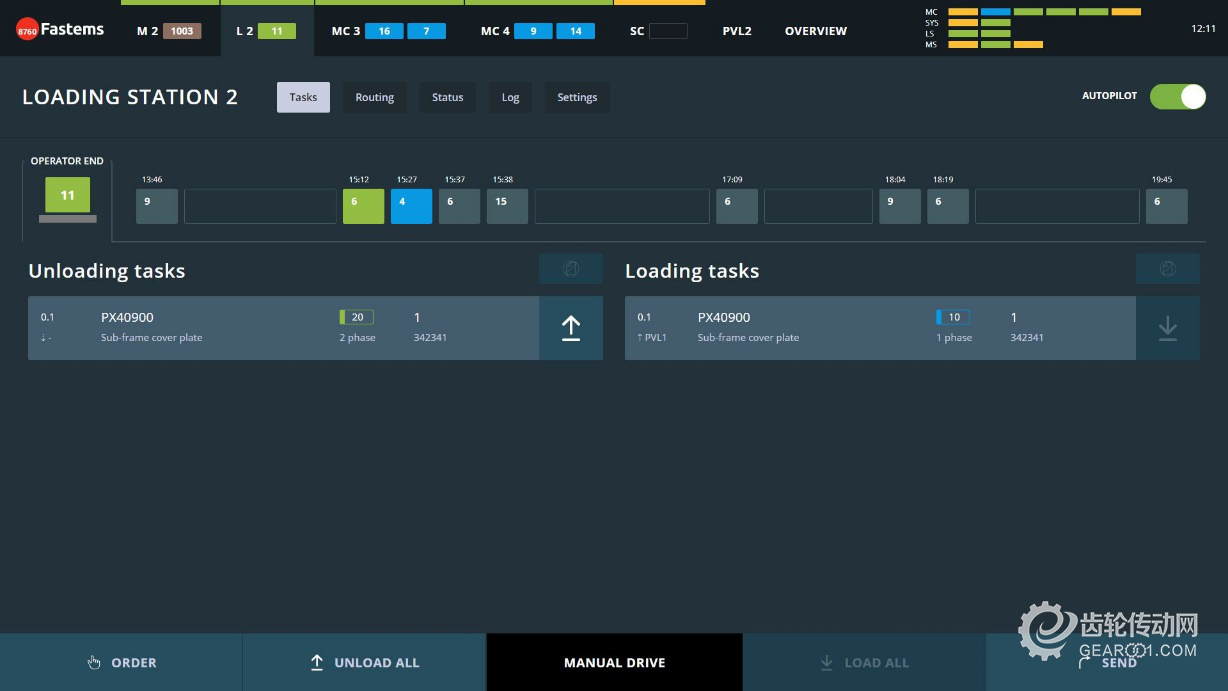The image size is (1228, 691).
Task: Switch to the Routing tab
Action: click(374, 97)
